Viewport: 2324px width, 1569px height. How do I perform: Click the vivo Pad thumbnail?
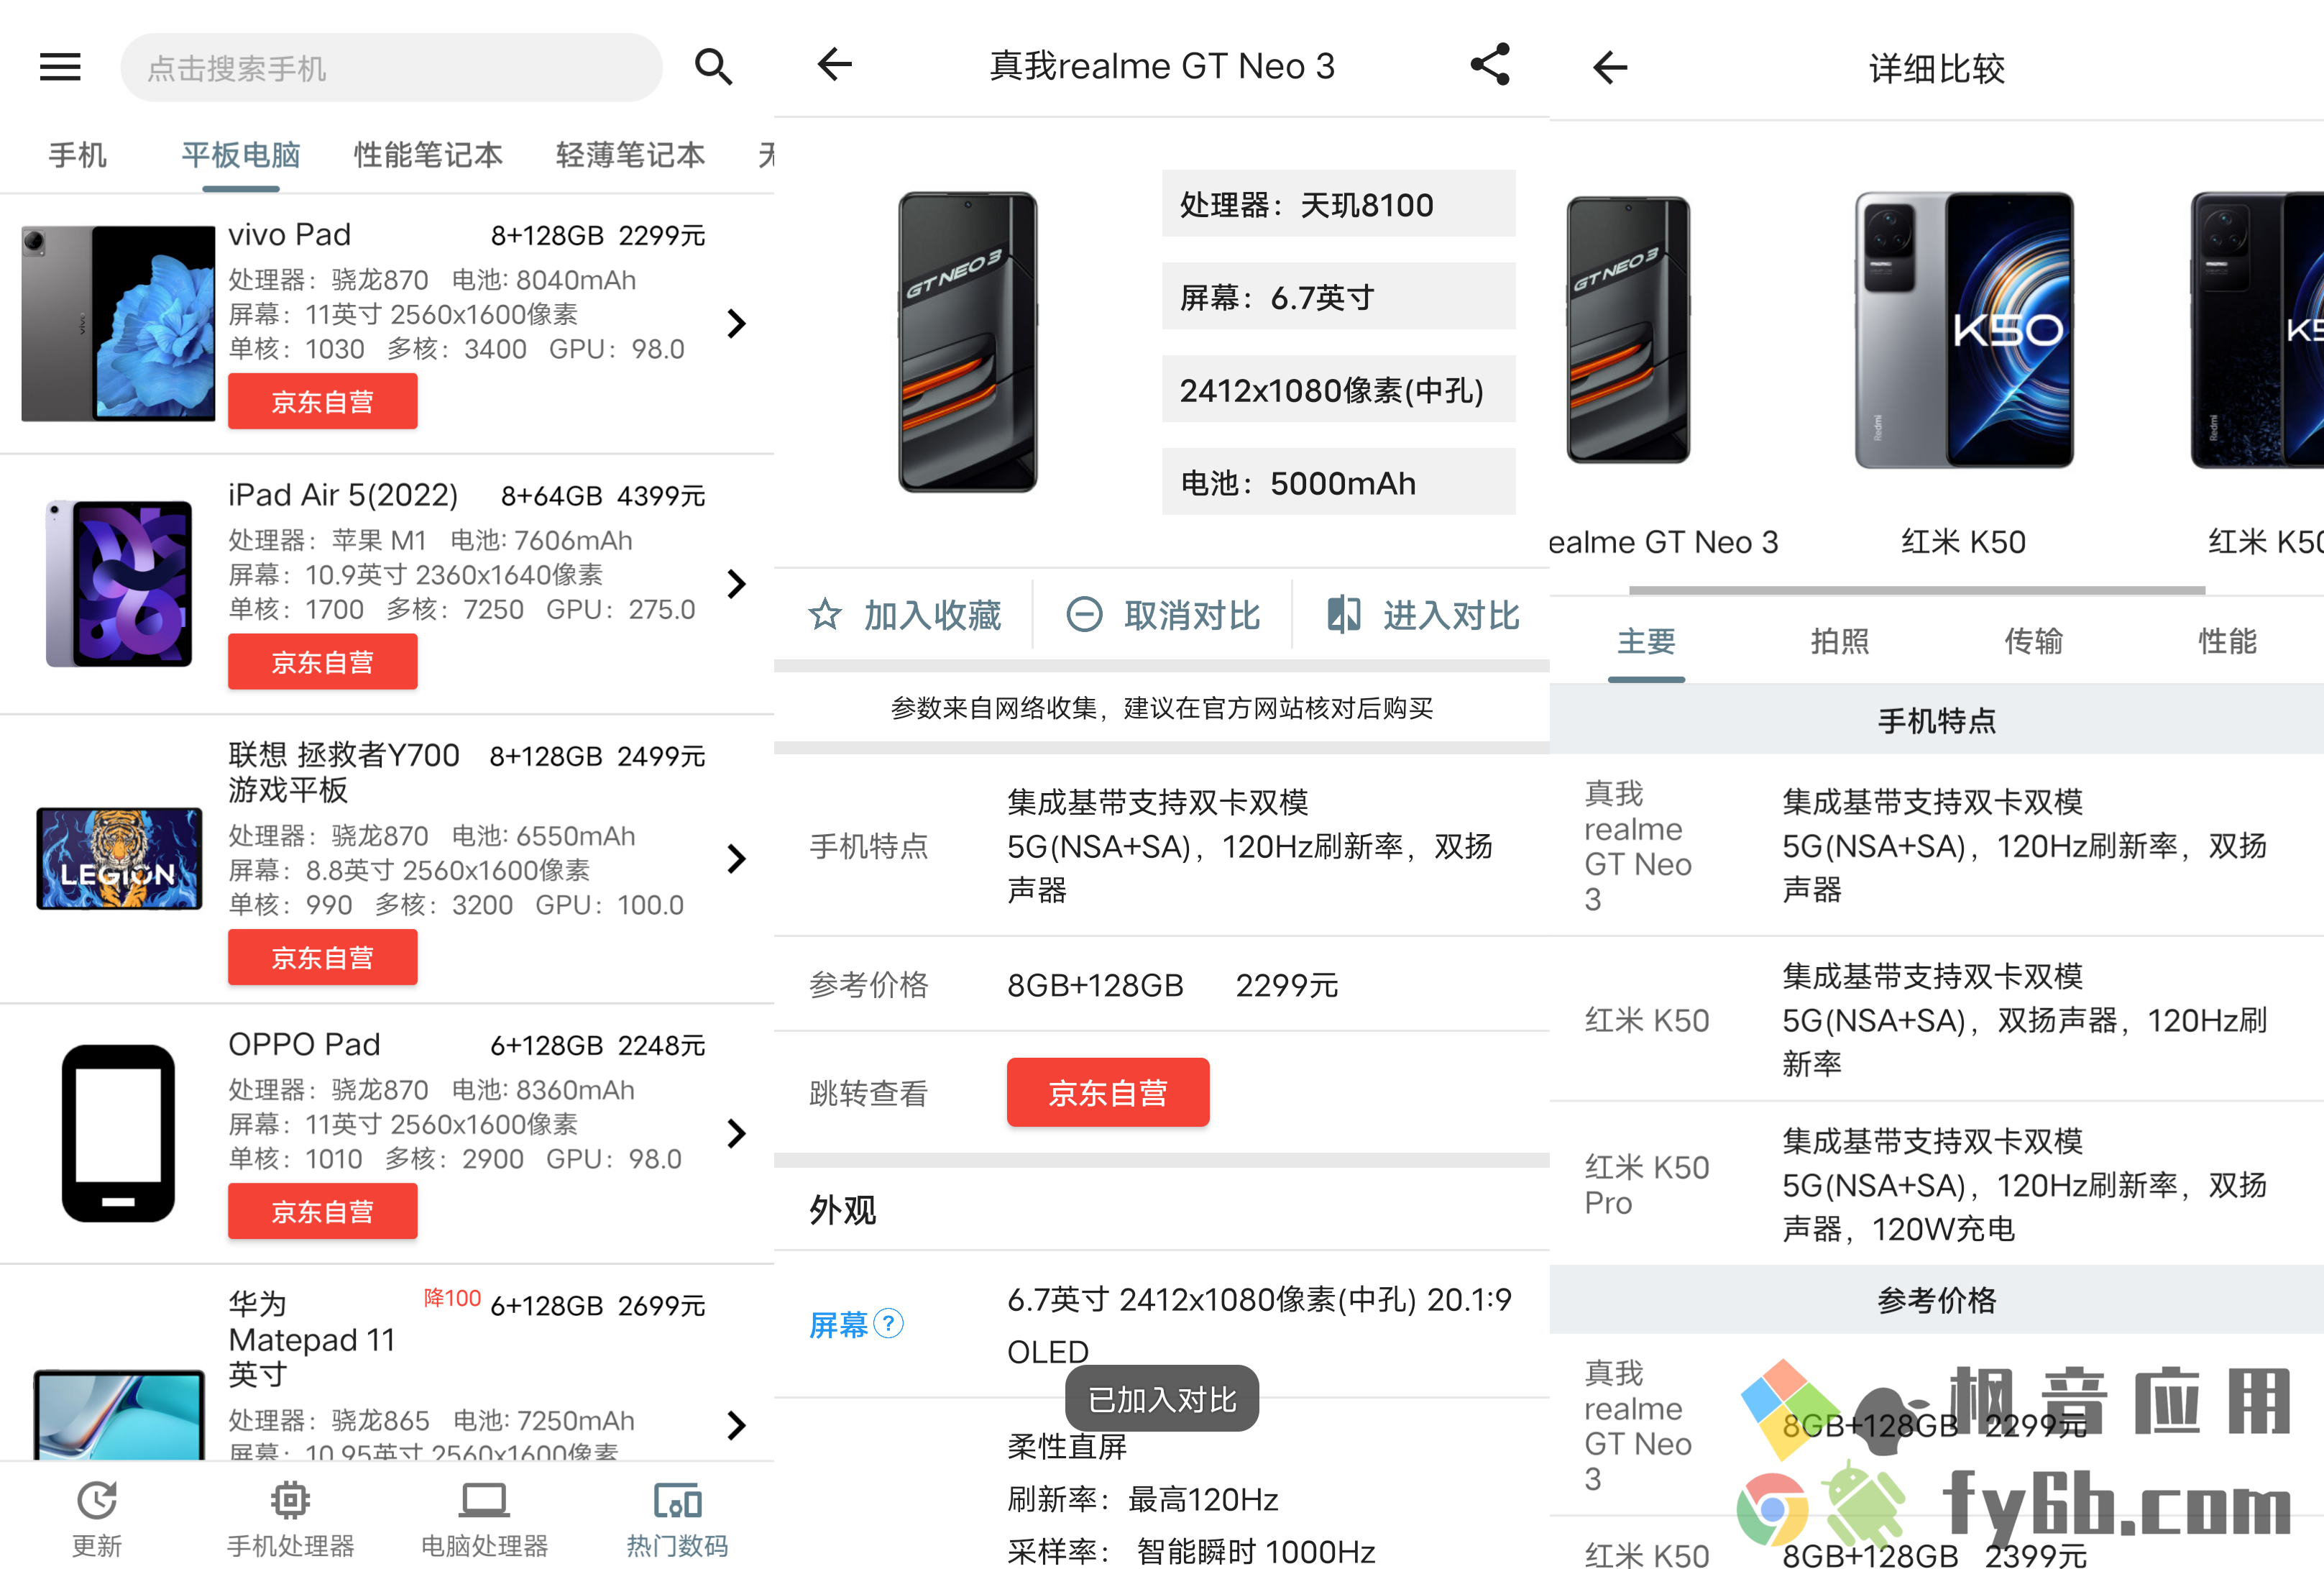coord(118,323)
